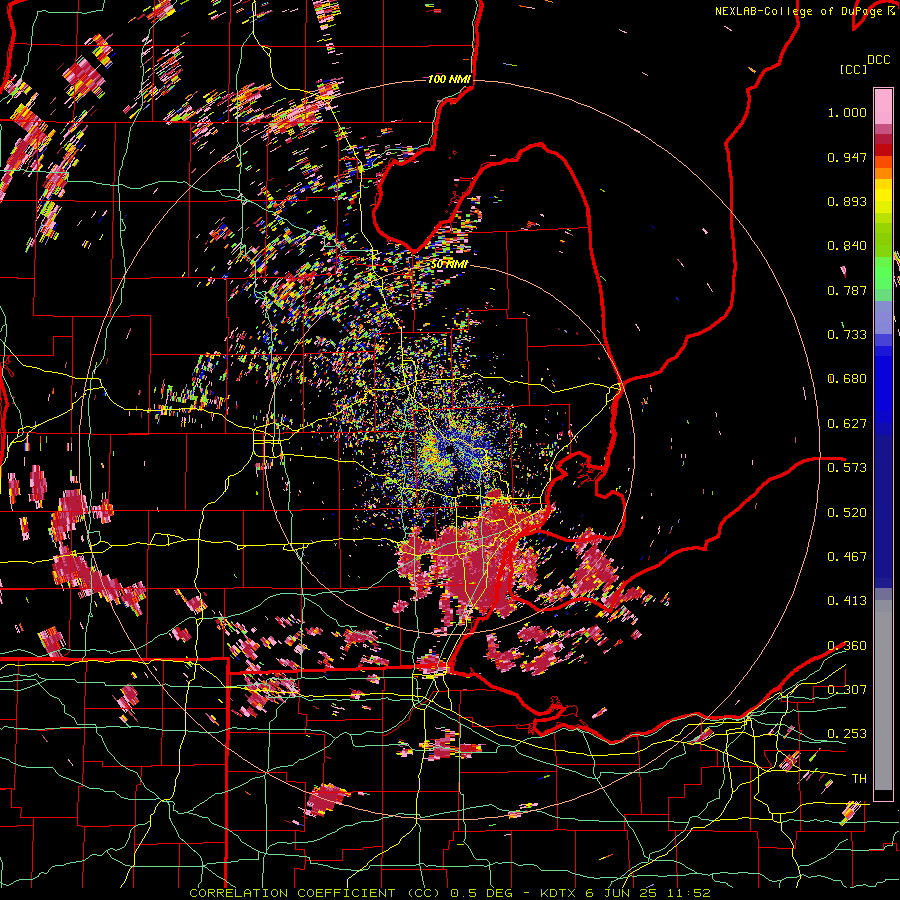900x900 pixels.
Task: Click the 0.787 scale value
Action: (x=847, y=290)
